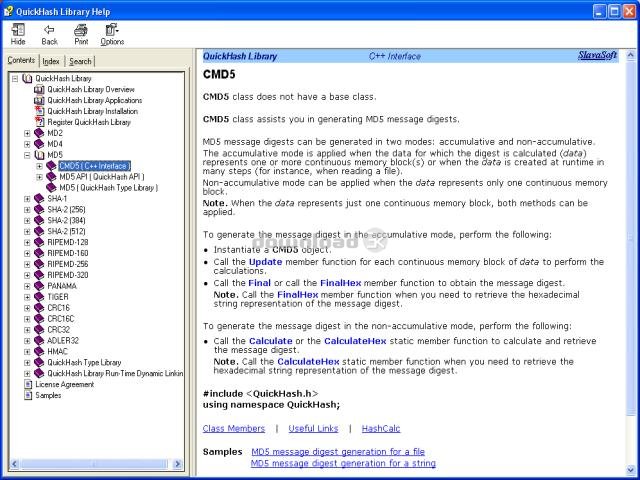Click the MD2 book icon
640x480 pixels.
click(39, 133)
